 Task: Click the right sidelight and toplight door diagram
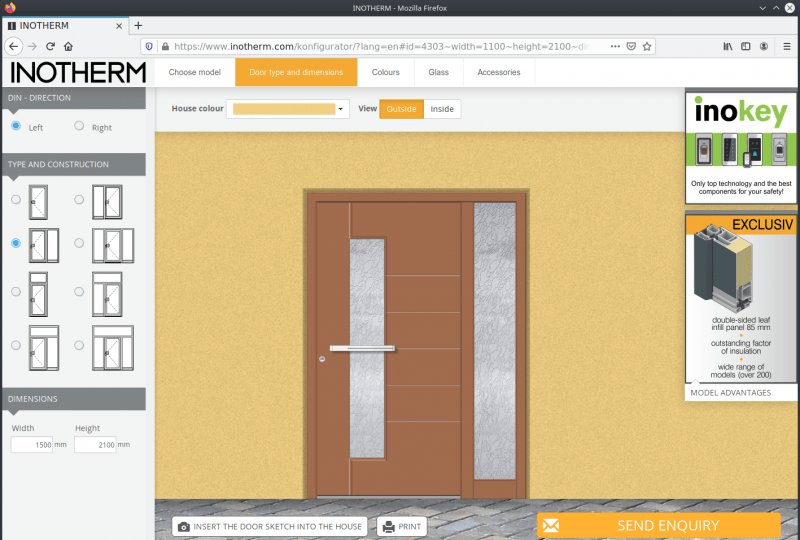click(44, 348)
